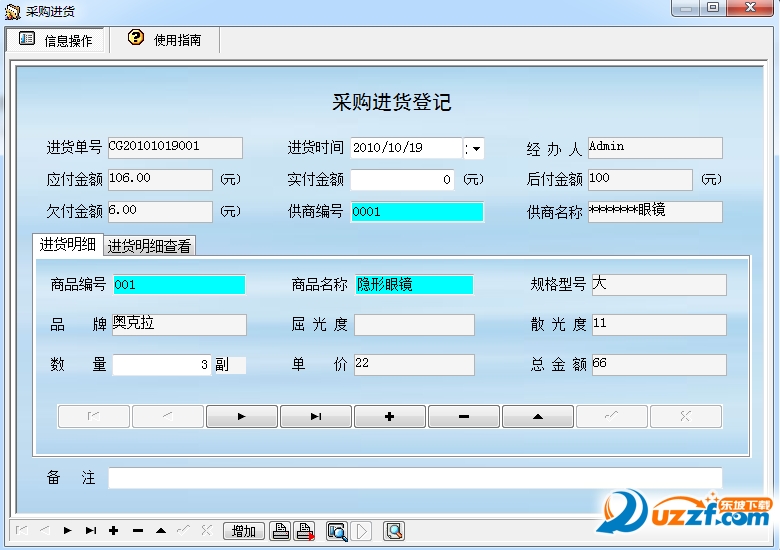The height and width of the screenshot is (550, 780).
Task: Click the 商品名称 field showing 隐形眼镜
Action: click(x=414, y=285)
